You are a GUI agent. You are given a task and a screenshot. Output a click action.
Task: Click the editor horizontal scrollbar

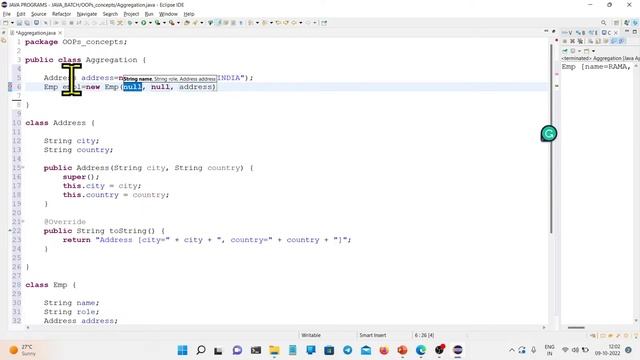point(285,327)
